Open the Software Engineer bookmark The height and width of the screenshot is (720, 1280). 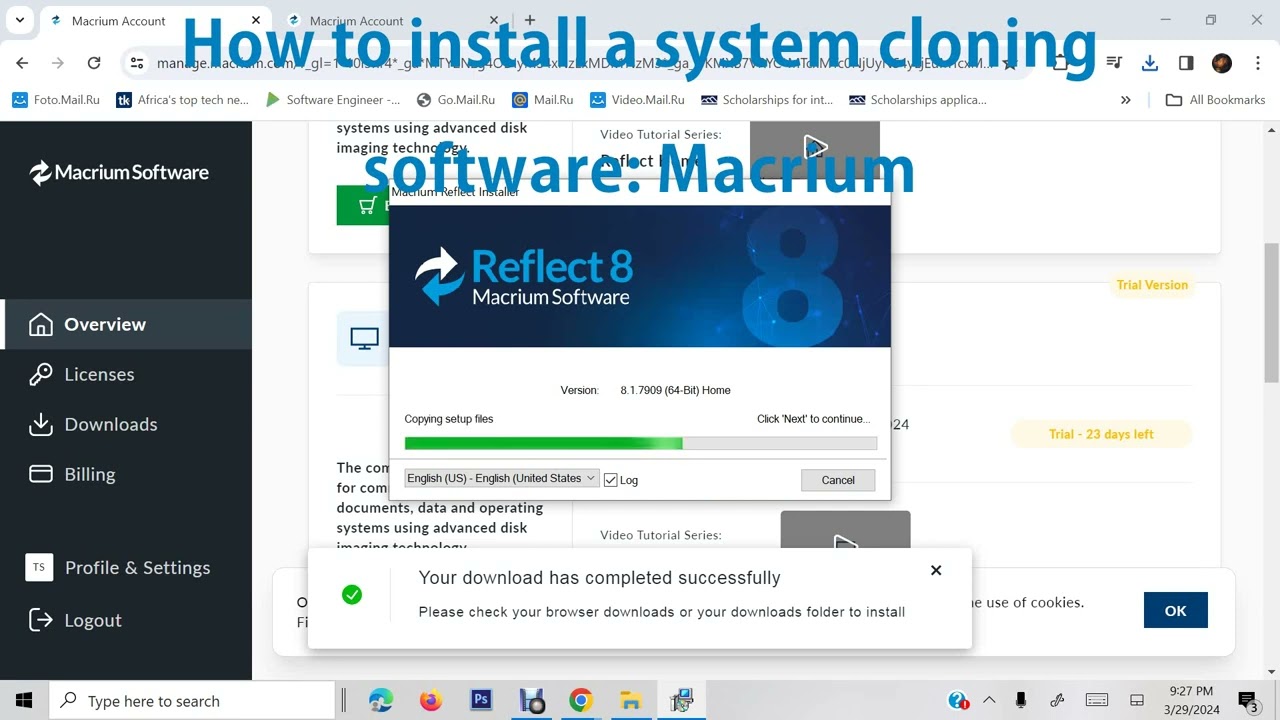pyautogui.click(x=333, y=100)
